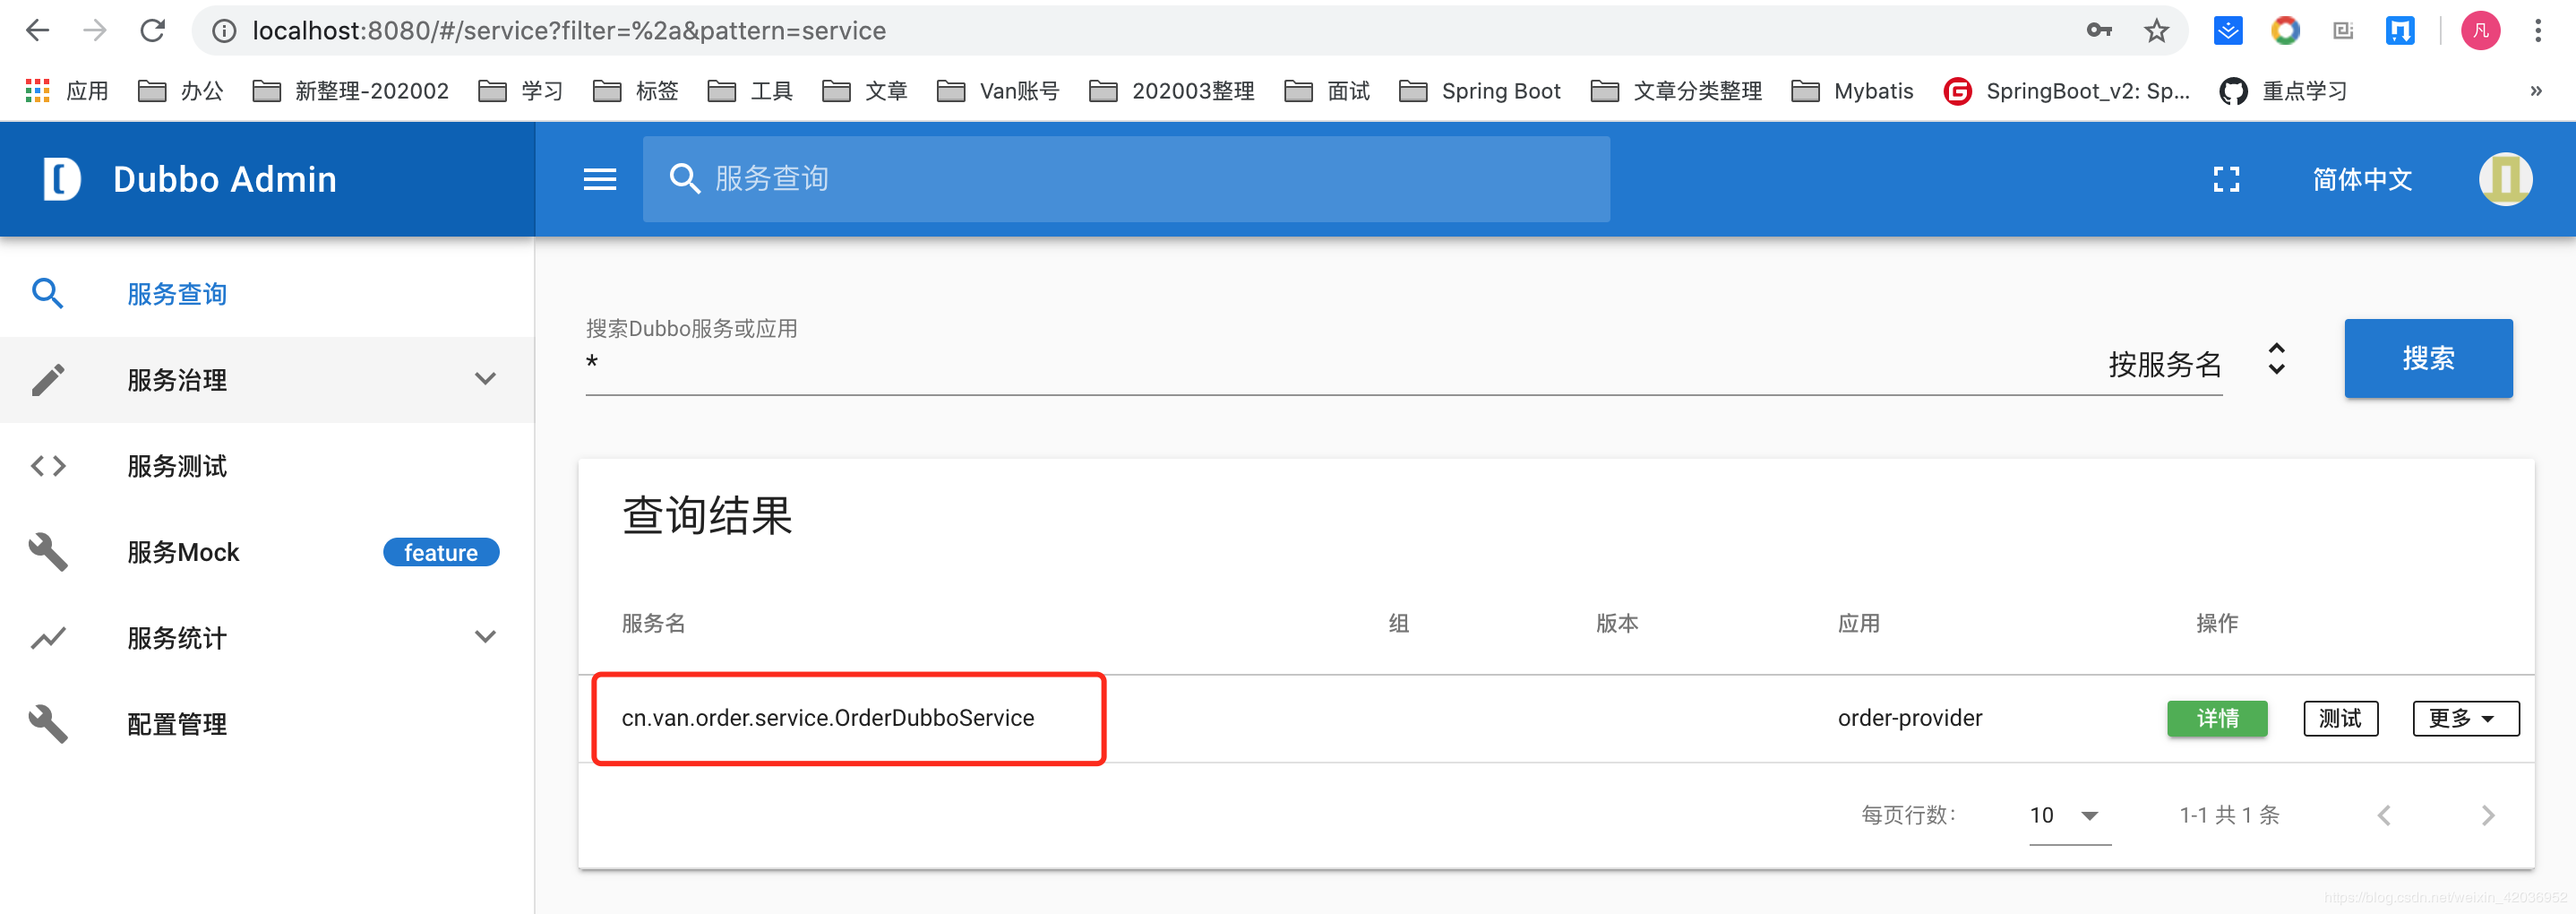Click the pencil icon beside 服务治理
Screen dimensions: 2576x914
[48, 380]
